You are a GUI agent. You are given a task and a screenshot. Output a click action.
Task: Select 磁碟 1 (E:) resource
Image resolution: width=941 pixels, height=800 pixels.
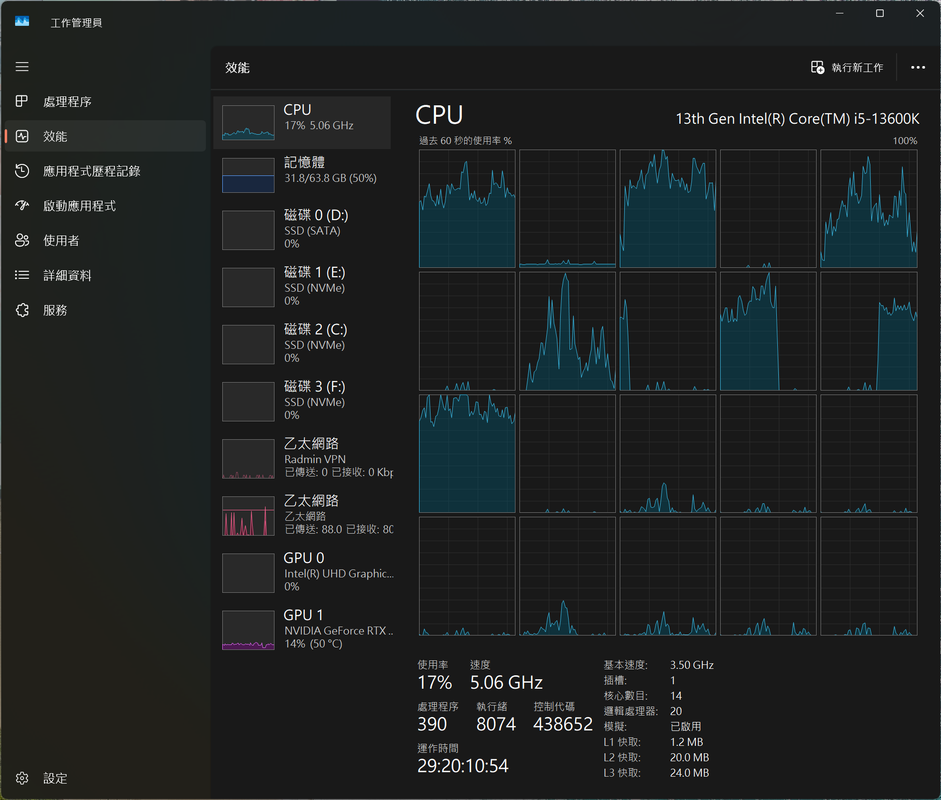302,287
